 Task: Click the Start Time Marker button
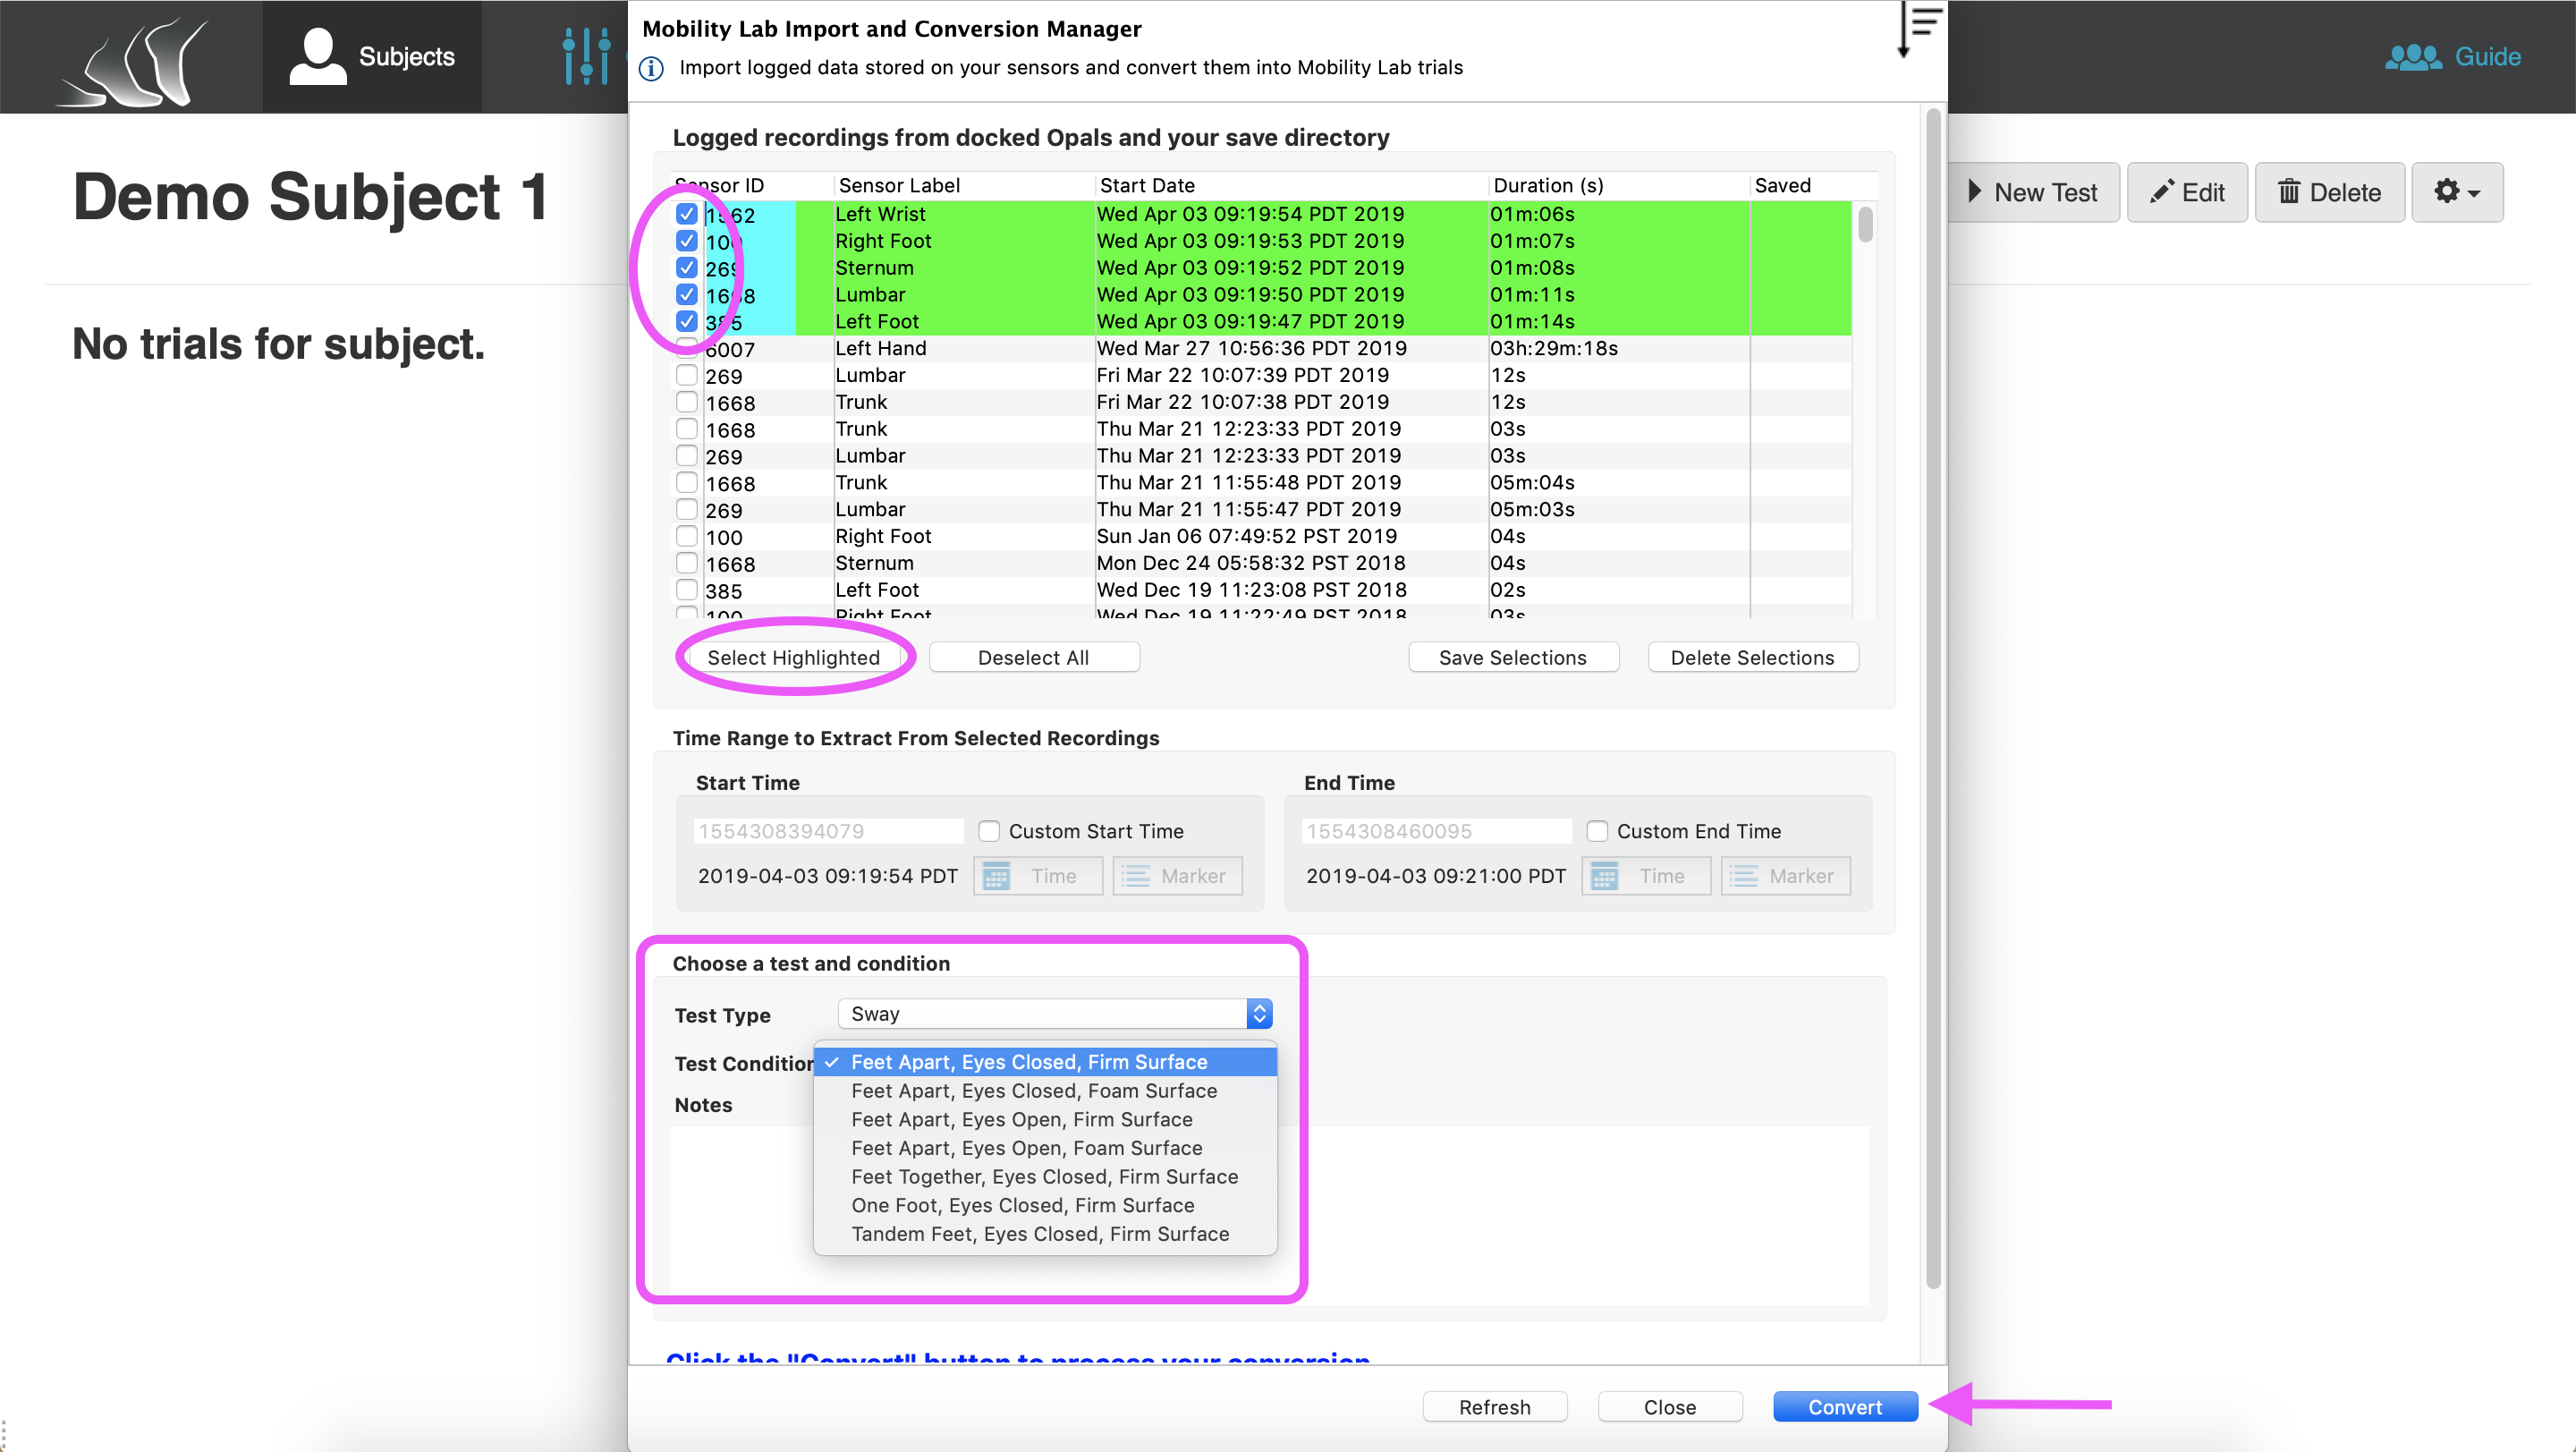1177,876
